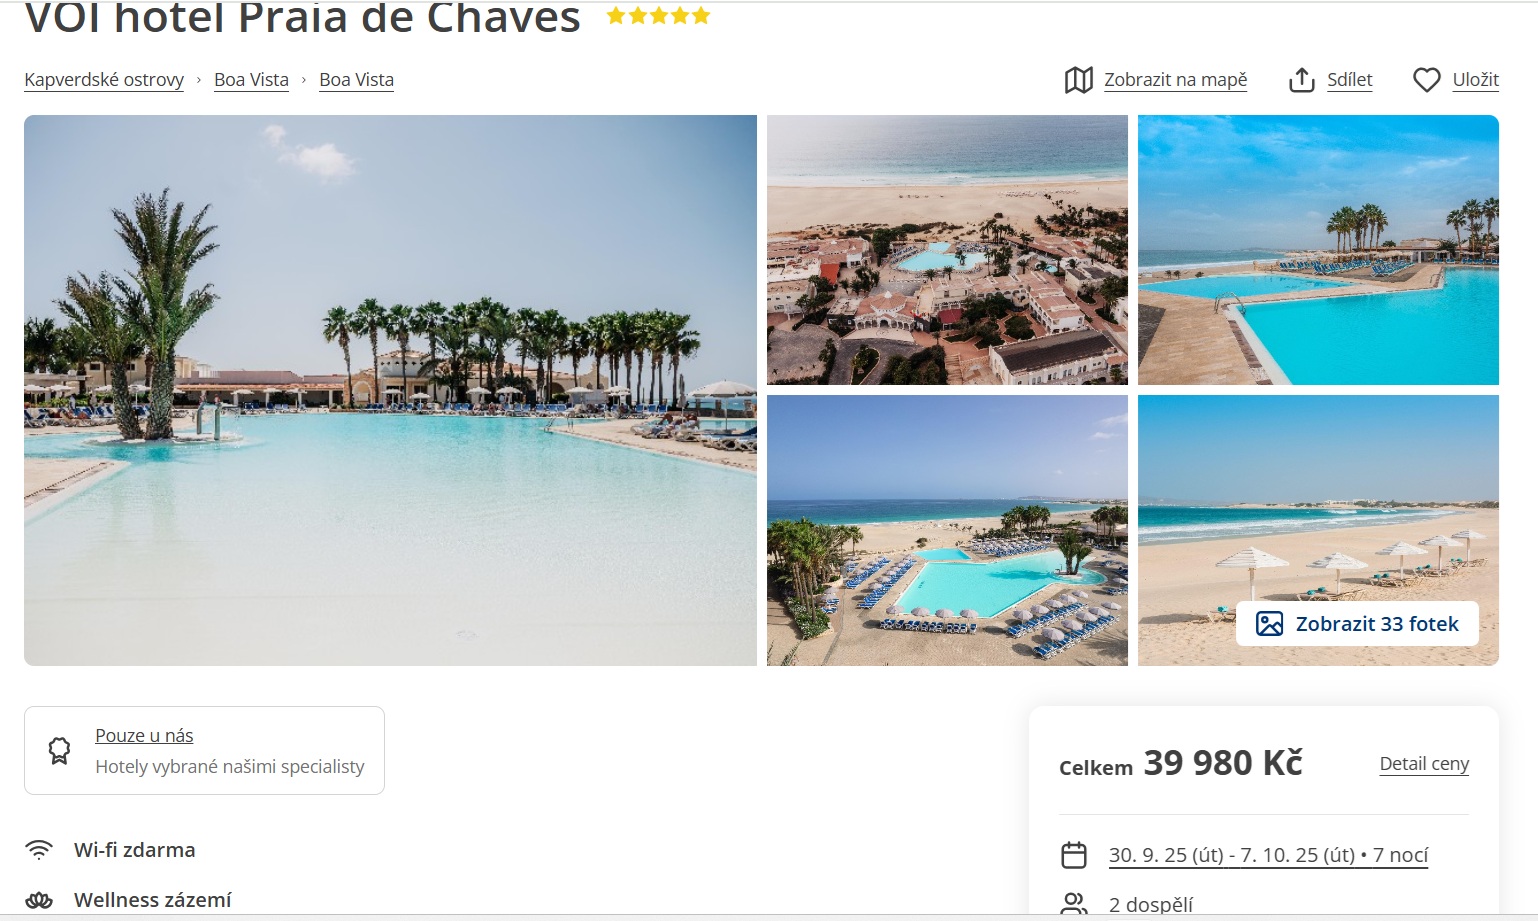Change the travel dates 30. 9. 25 - 7. 10. 25
This screenshot has height=921, width=1538.
point(1268,855)
